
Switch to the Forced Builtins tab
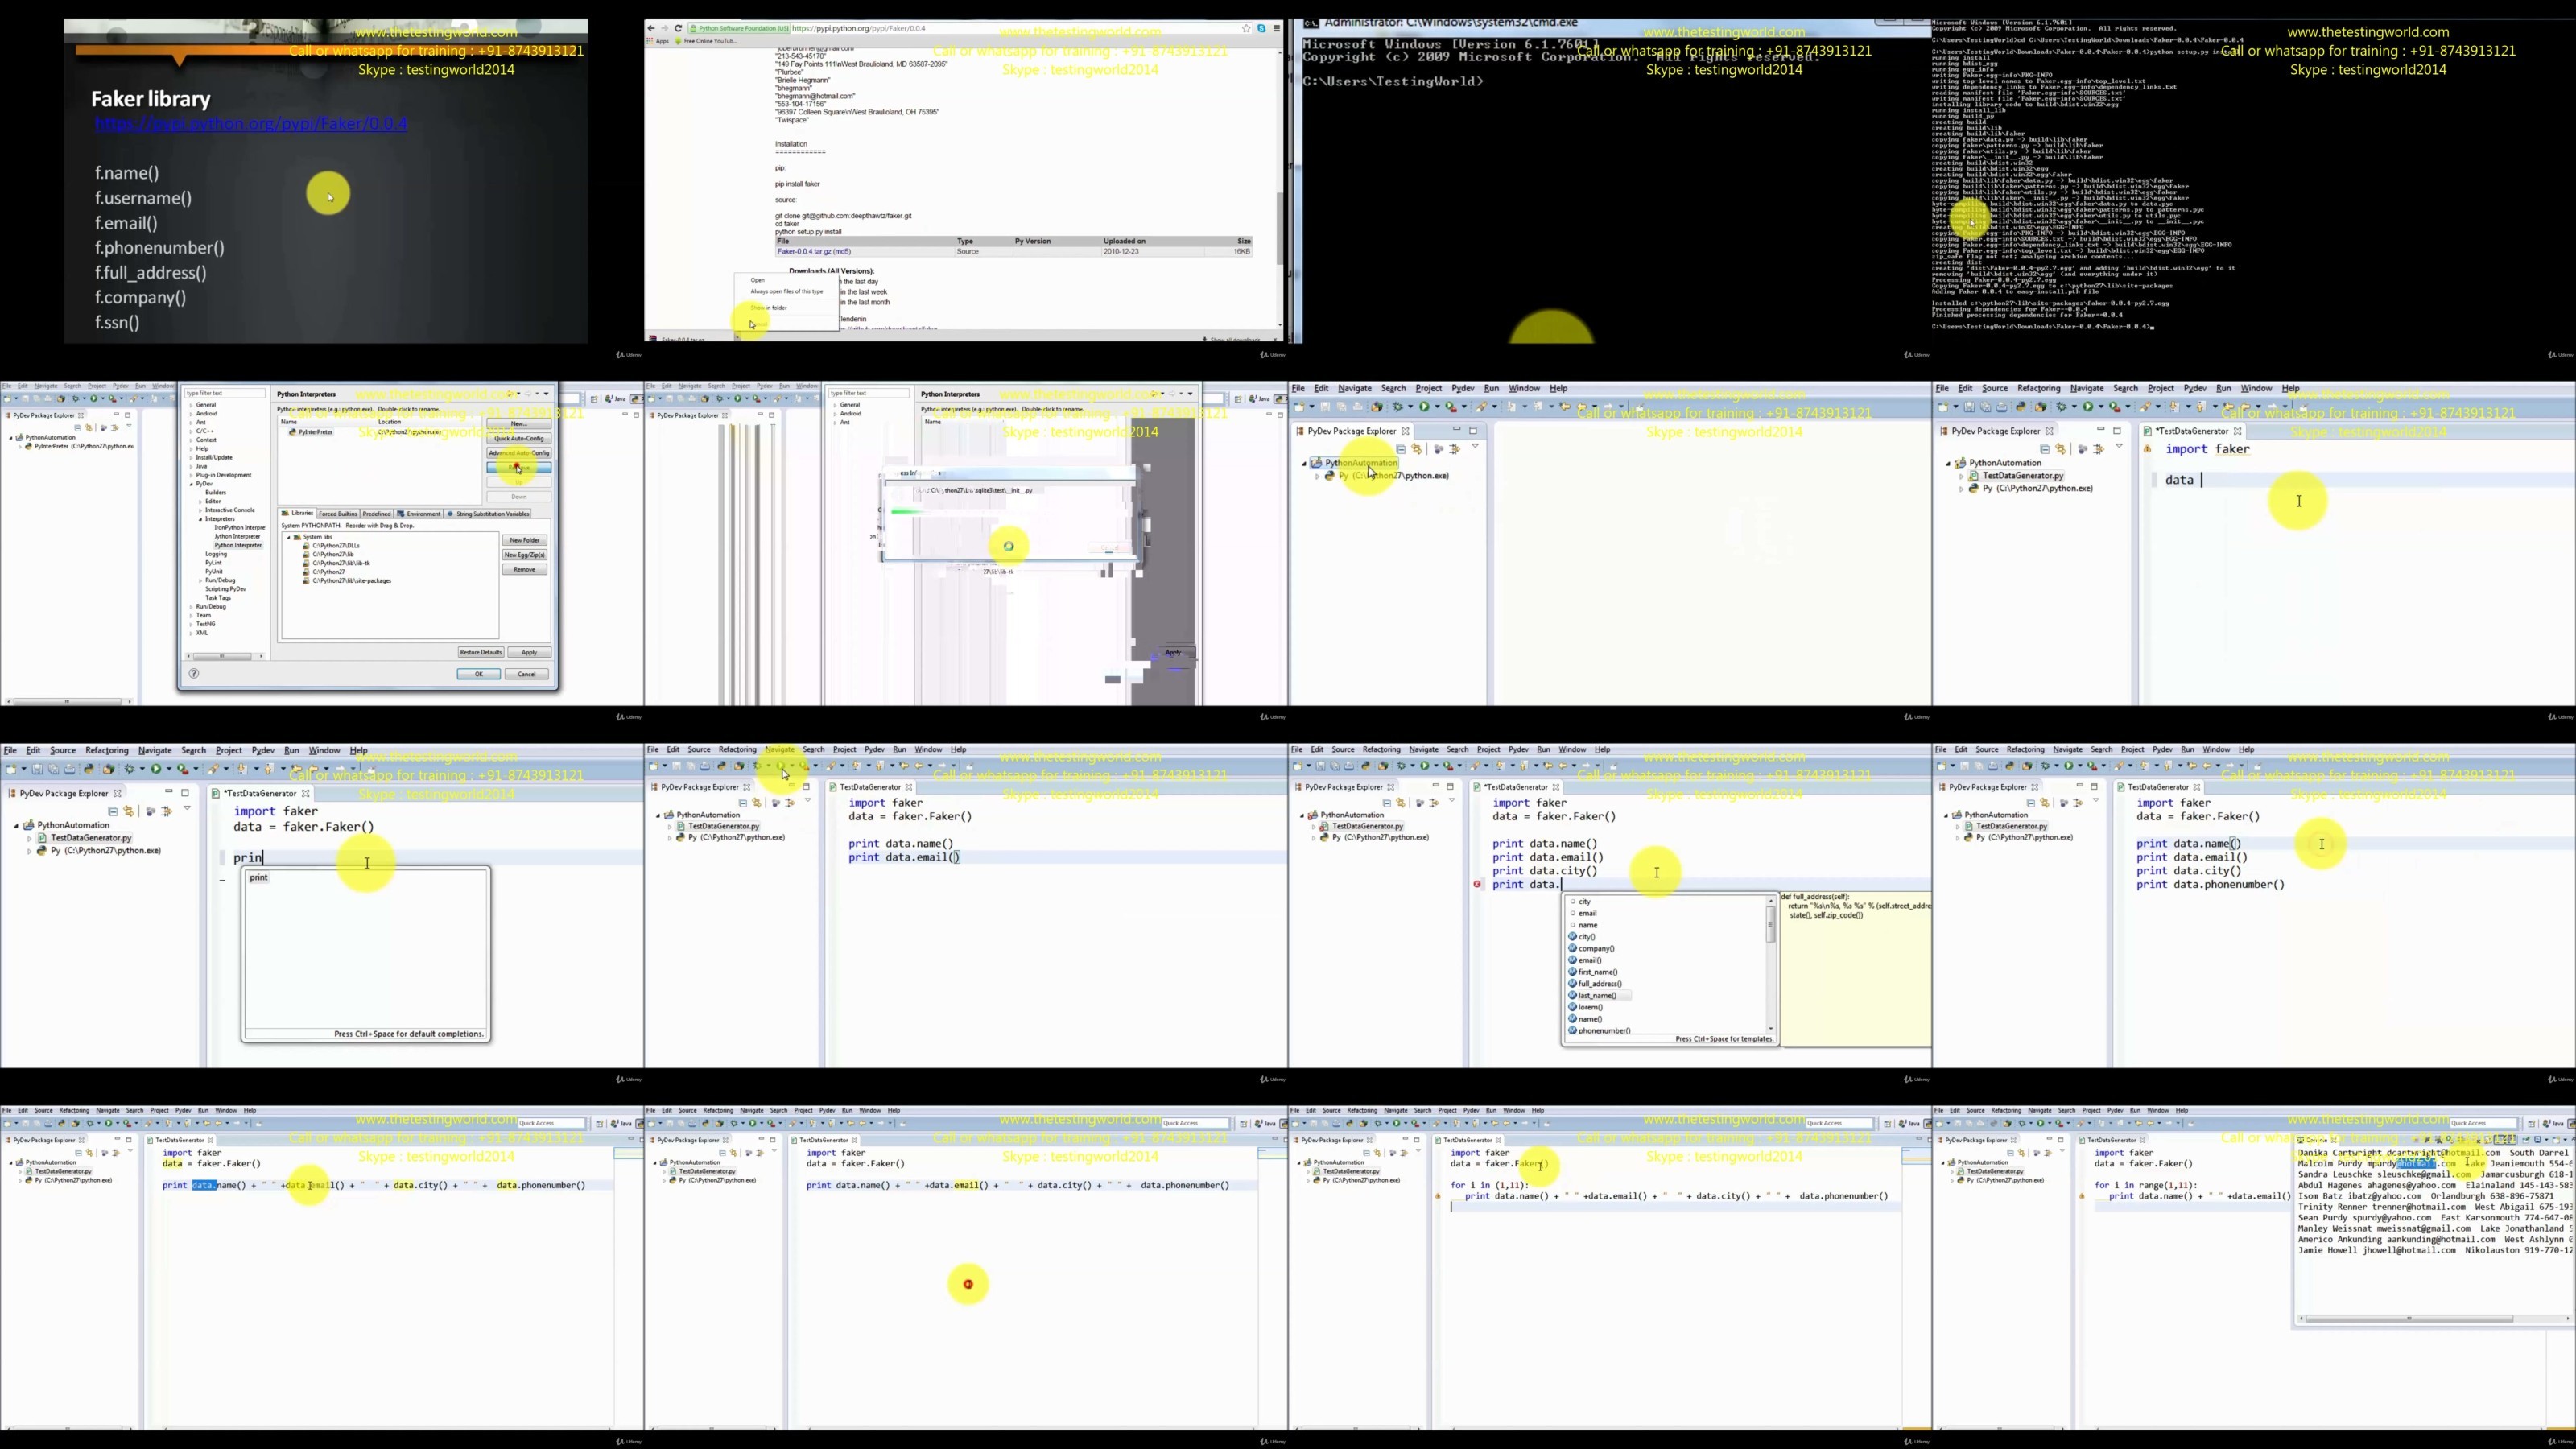pyautogui.click(x=337, y=513)
